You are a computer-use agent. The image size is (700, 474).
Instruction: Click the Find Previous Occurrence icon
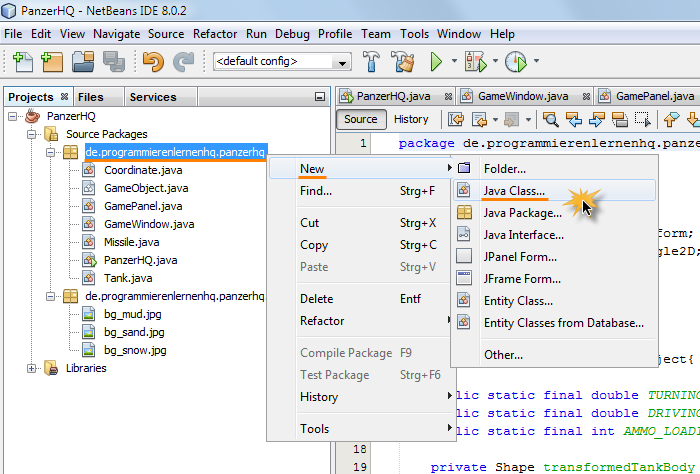tap(574, 119)
